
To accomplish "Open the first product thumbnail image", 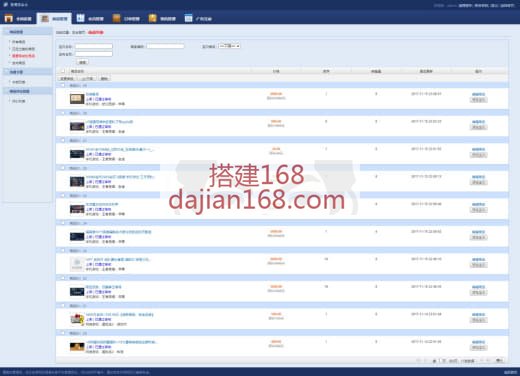I will (x=77, y=99).
